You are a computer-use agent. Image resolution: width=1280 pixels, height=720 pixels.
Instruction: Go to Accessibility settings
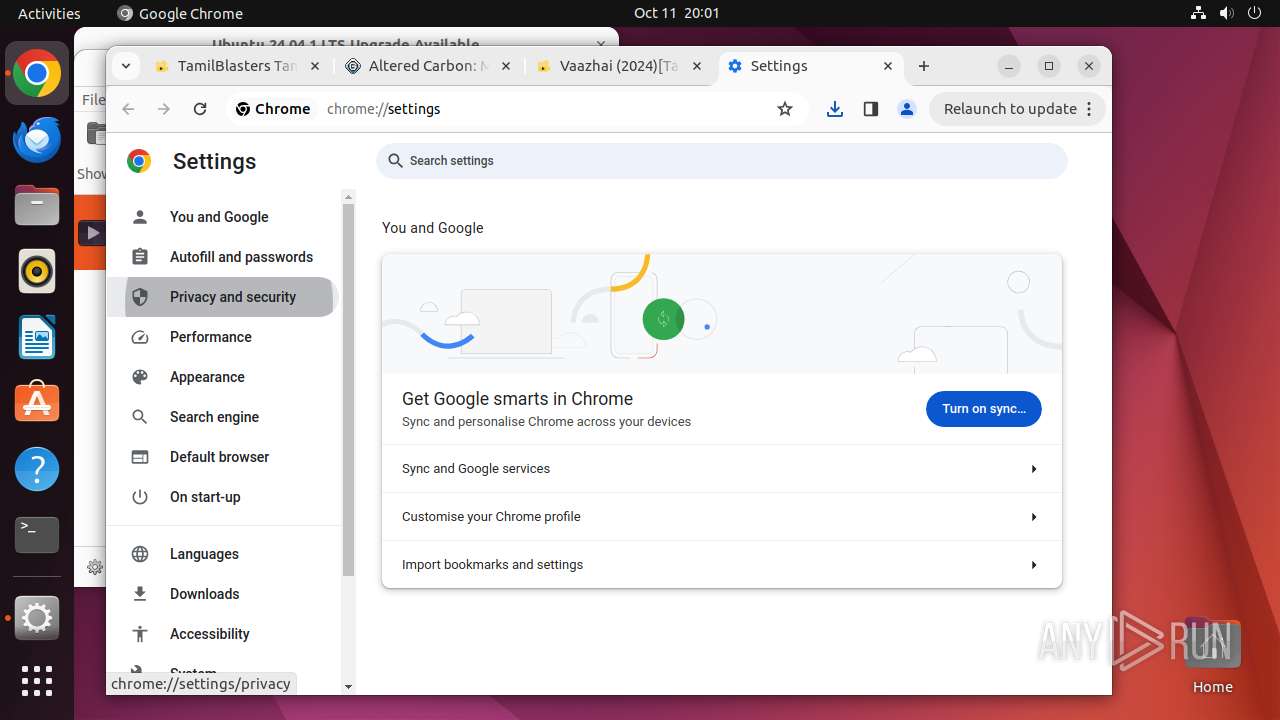224,634
